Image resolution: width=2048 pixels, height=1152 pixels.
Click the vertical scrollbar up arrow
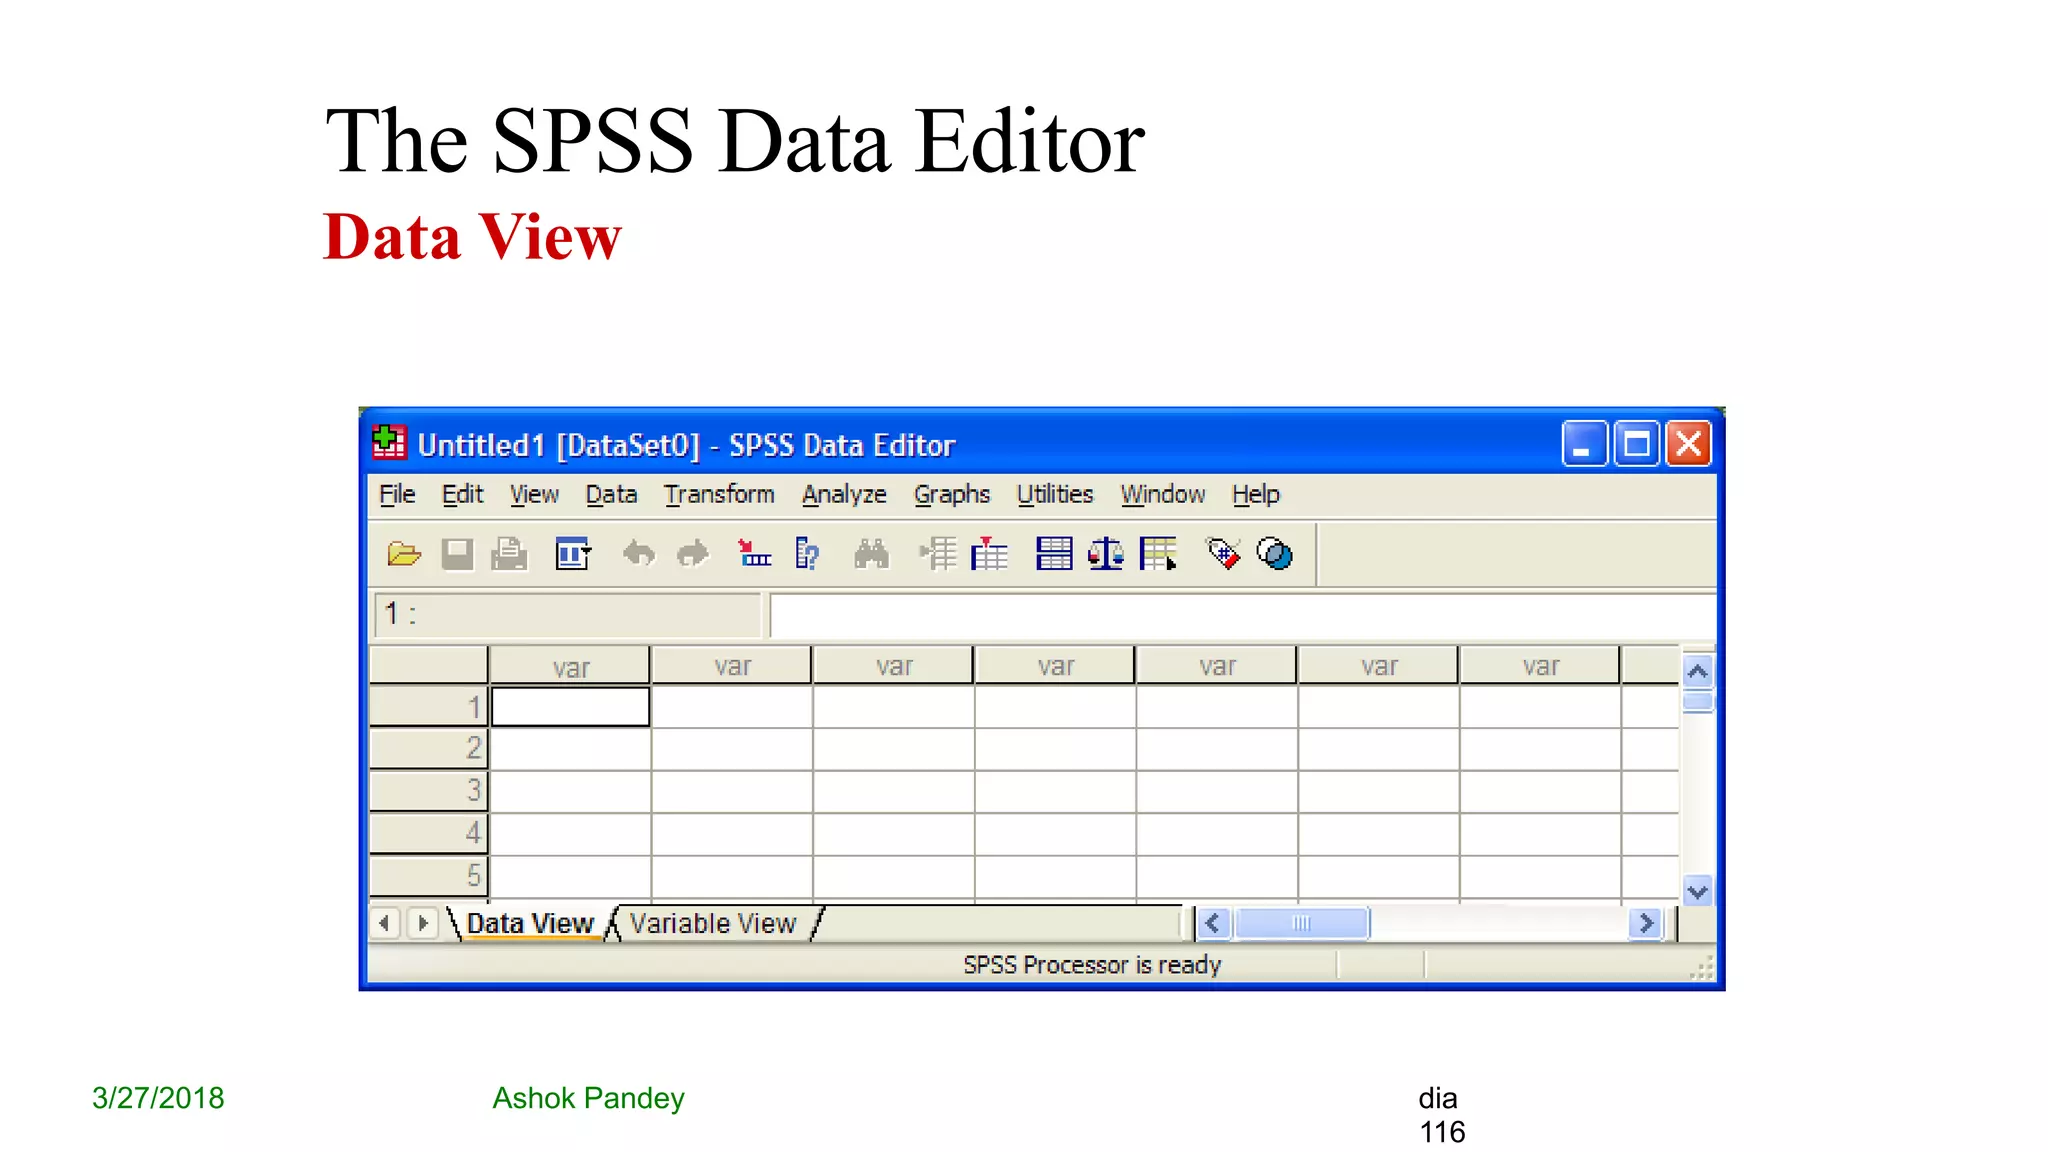coord(1697,671)
